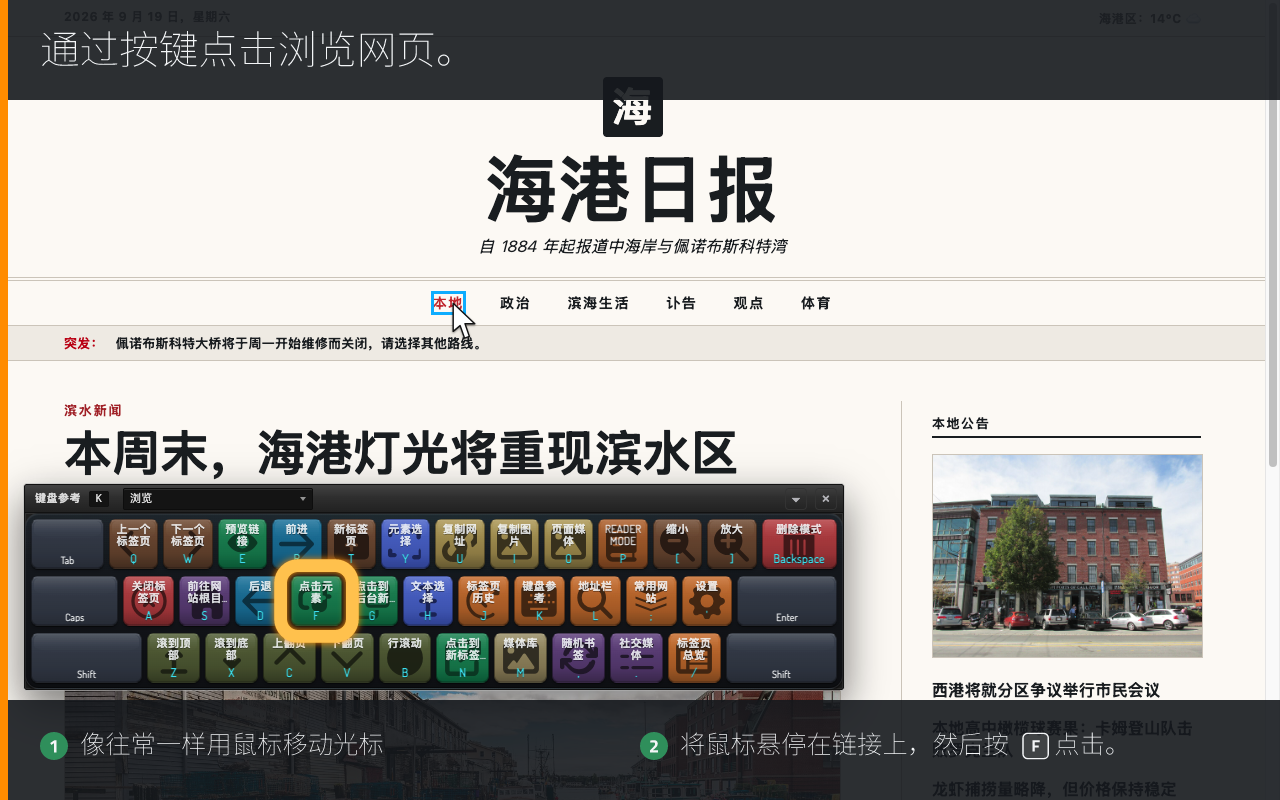The height and width of the screenshot is (800, 1280).
Task: Select the 文本选择 (H) key icon
Action: click(x=428, y=601)
